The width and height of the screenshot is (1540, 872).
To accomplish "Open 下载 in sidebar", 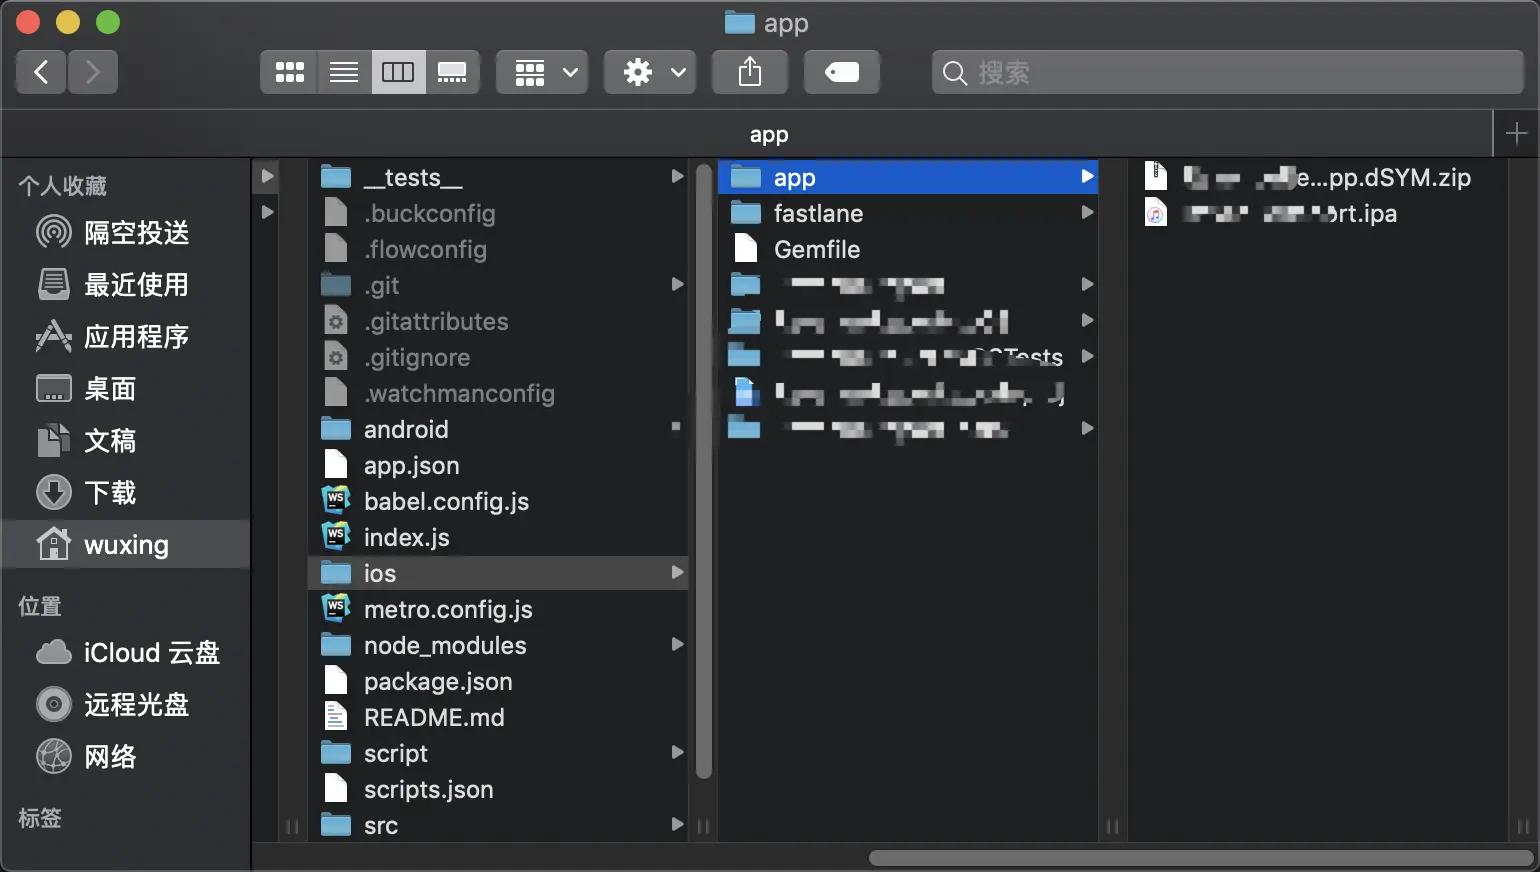I will coord(126,492).
